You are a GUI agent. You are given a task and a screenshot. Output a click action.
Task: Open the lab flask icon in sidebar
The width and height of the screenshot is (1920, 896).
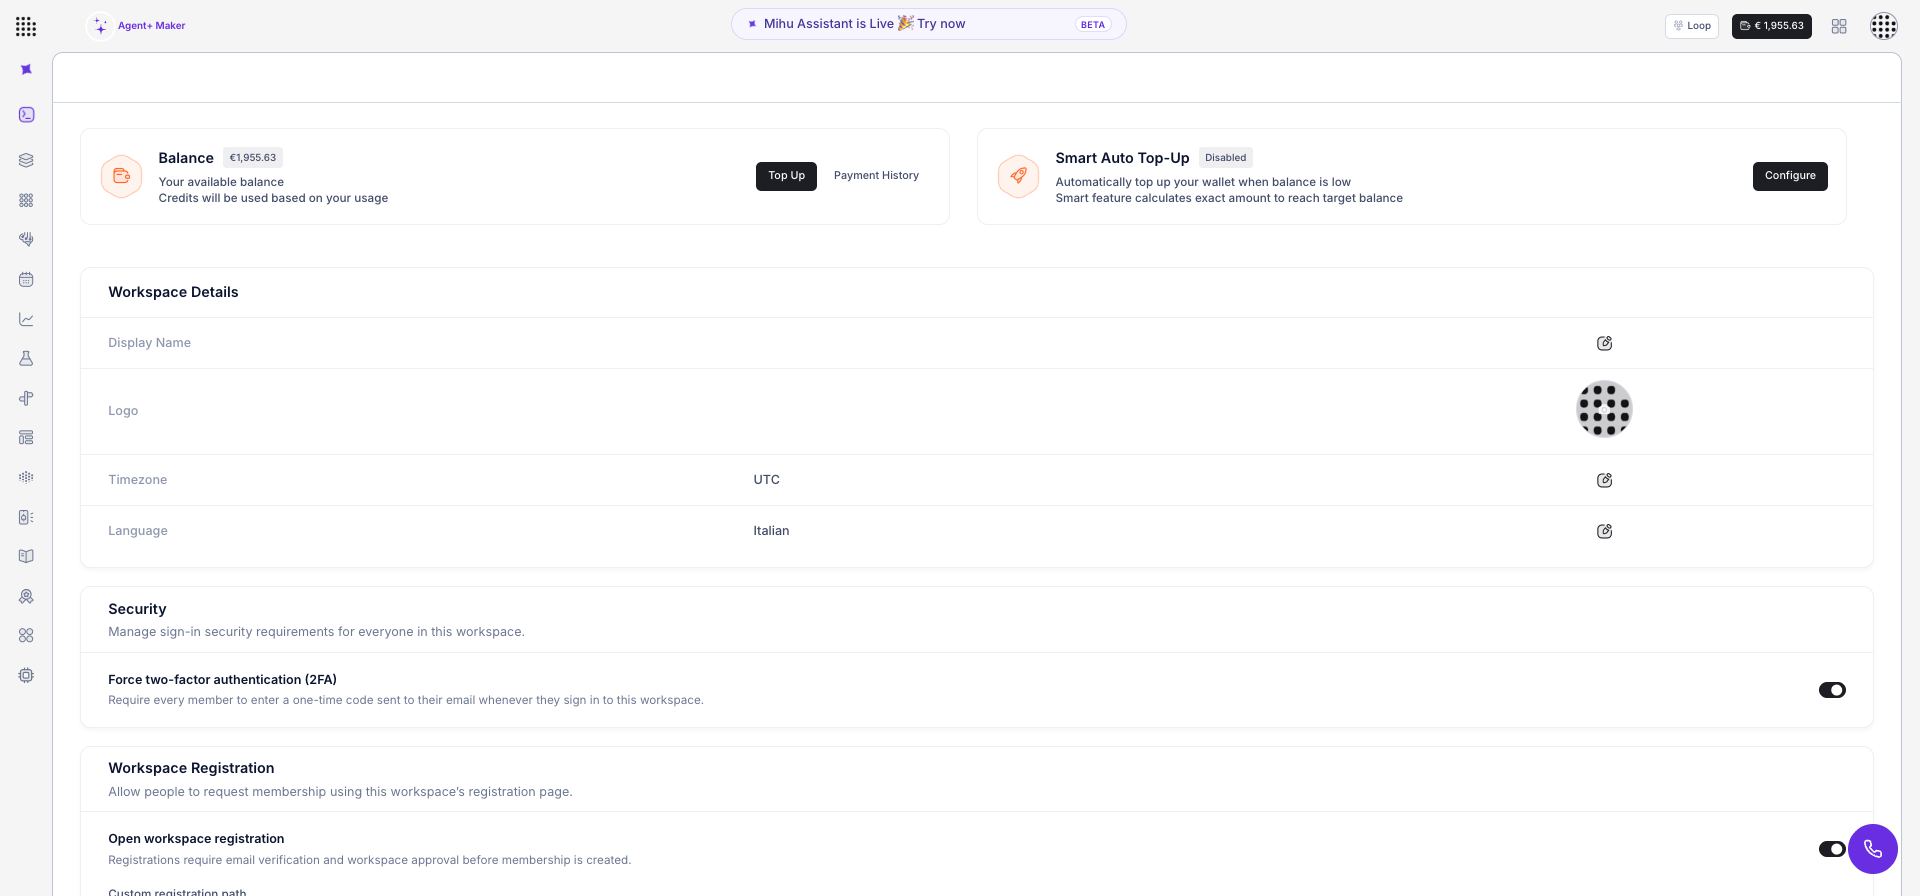point(26,358)
